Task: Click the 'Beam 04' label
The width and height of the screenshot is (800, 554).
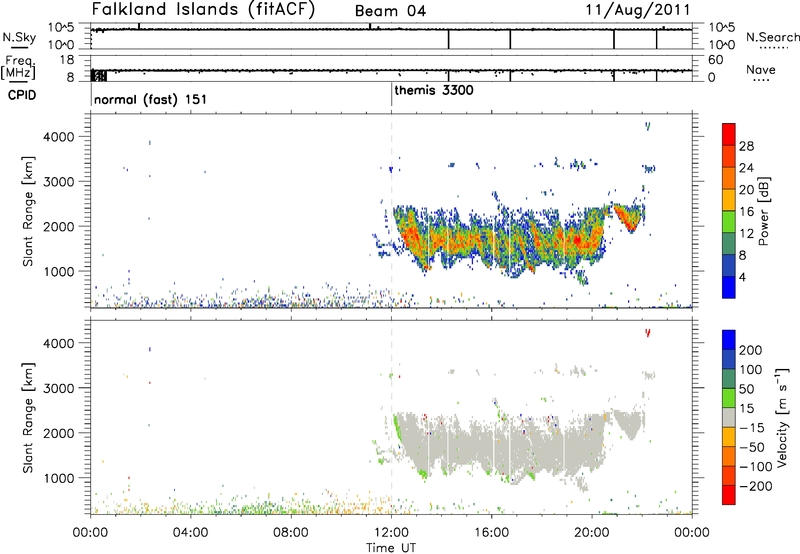Action: (x=390, y=11)
